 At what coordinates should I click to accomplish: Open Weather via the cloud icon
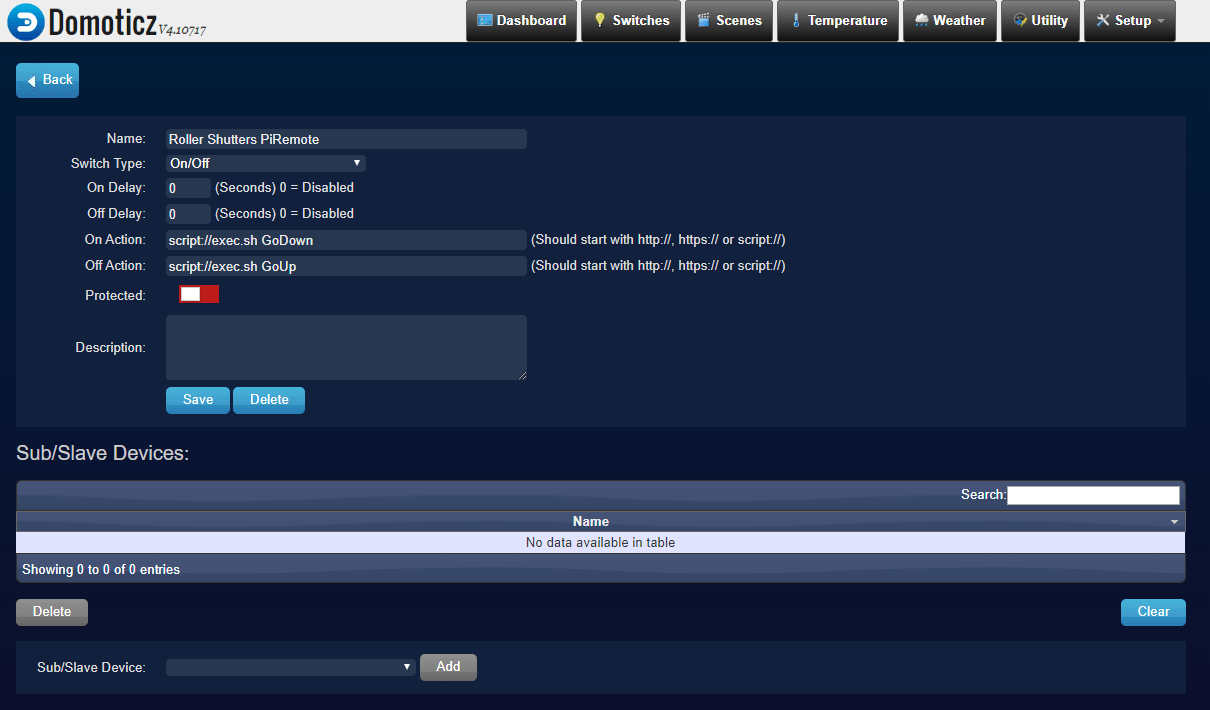coord(921,21)
